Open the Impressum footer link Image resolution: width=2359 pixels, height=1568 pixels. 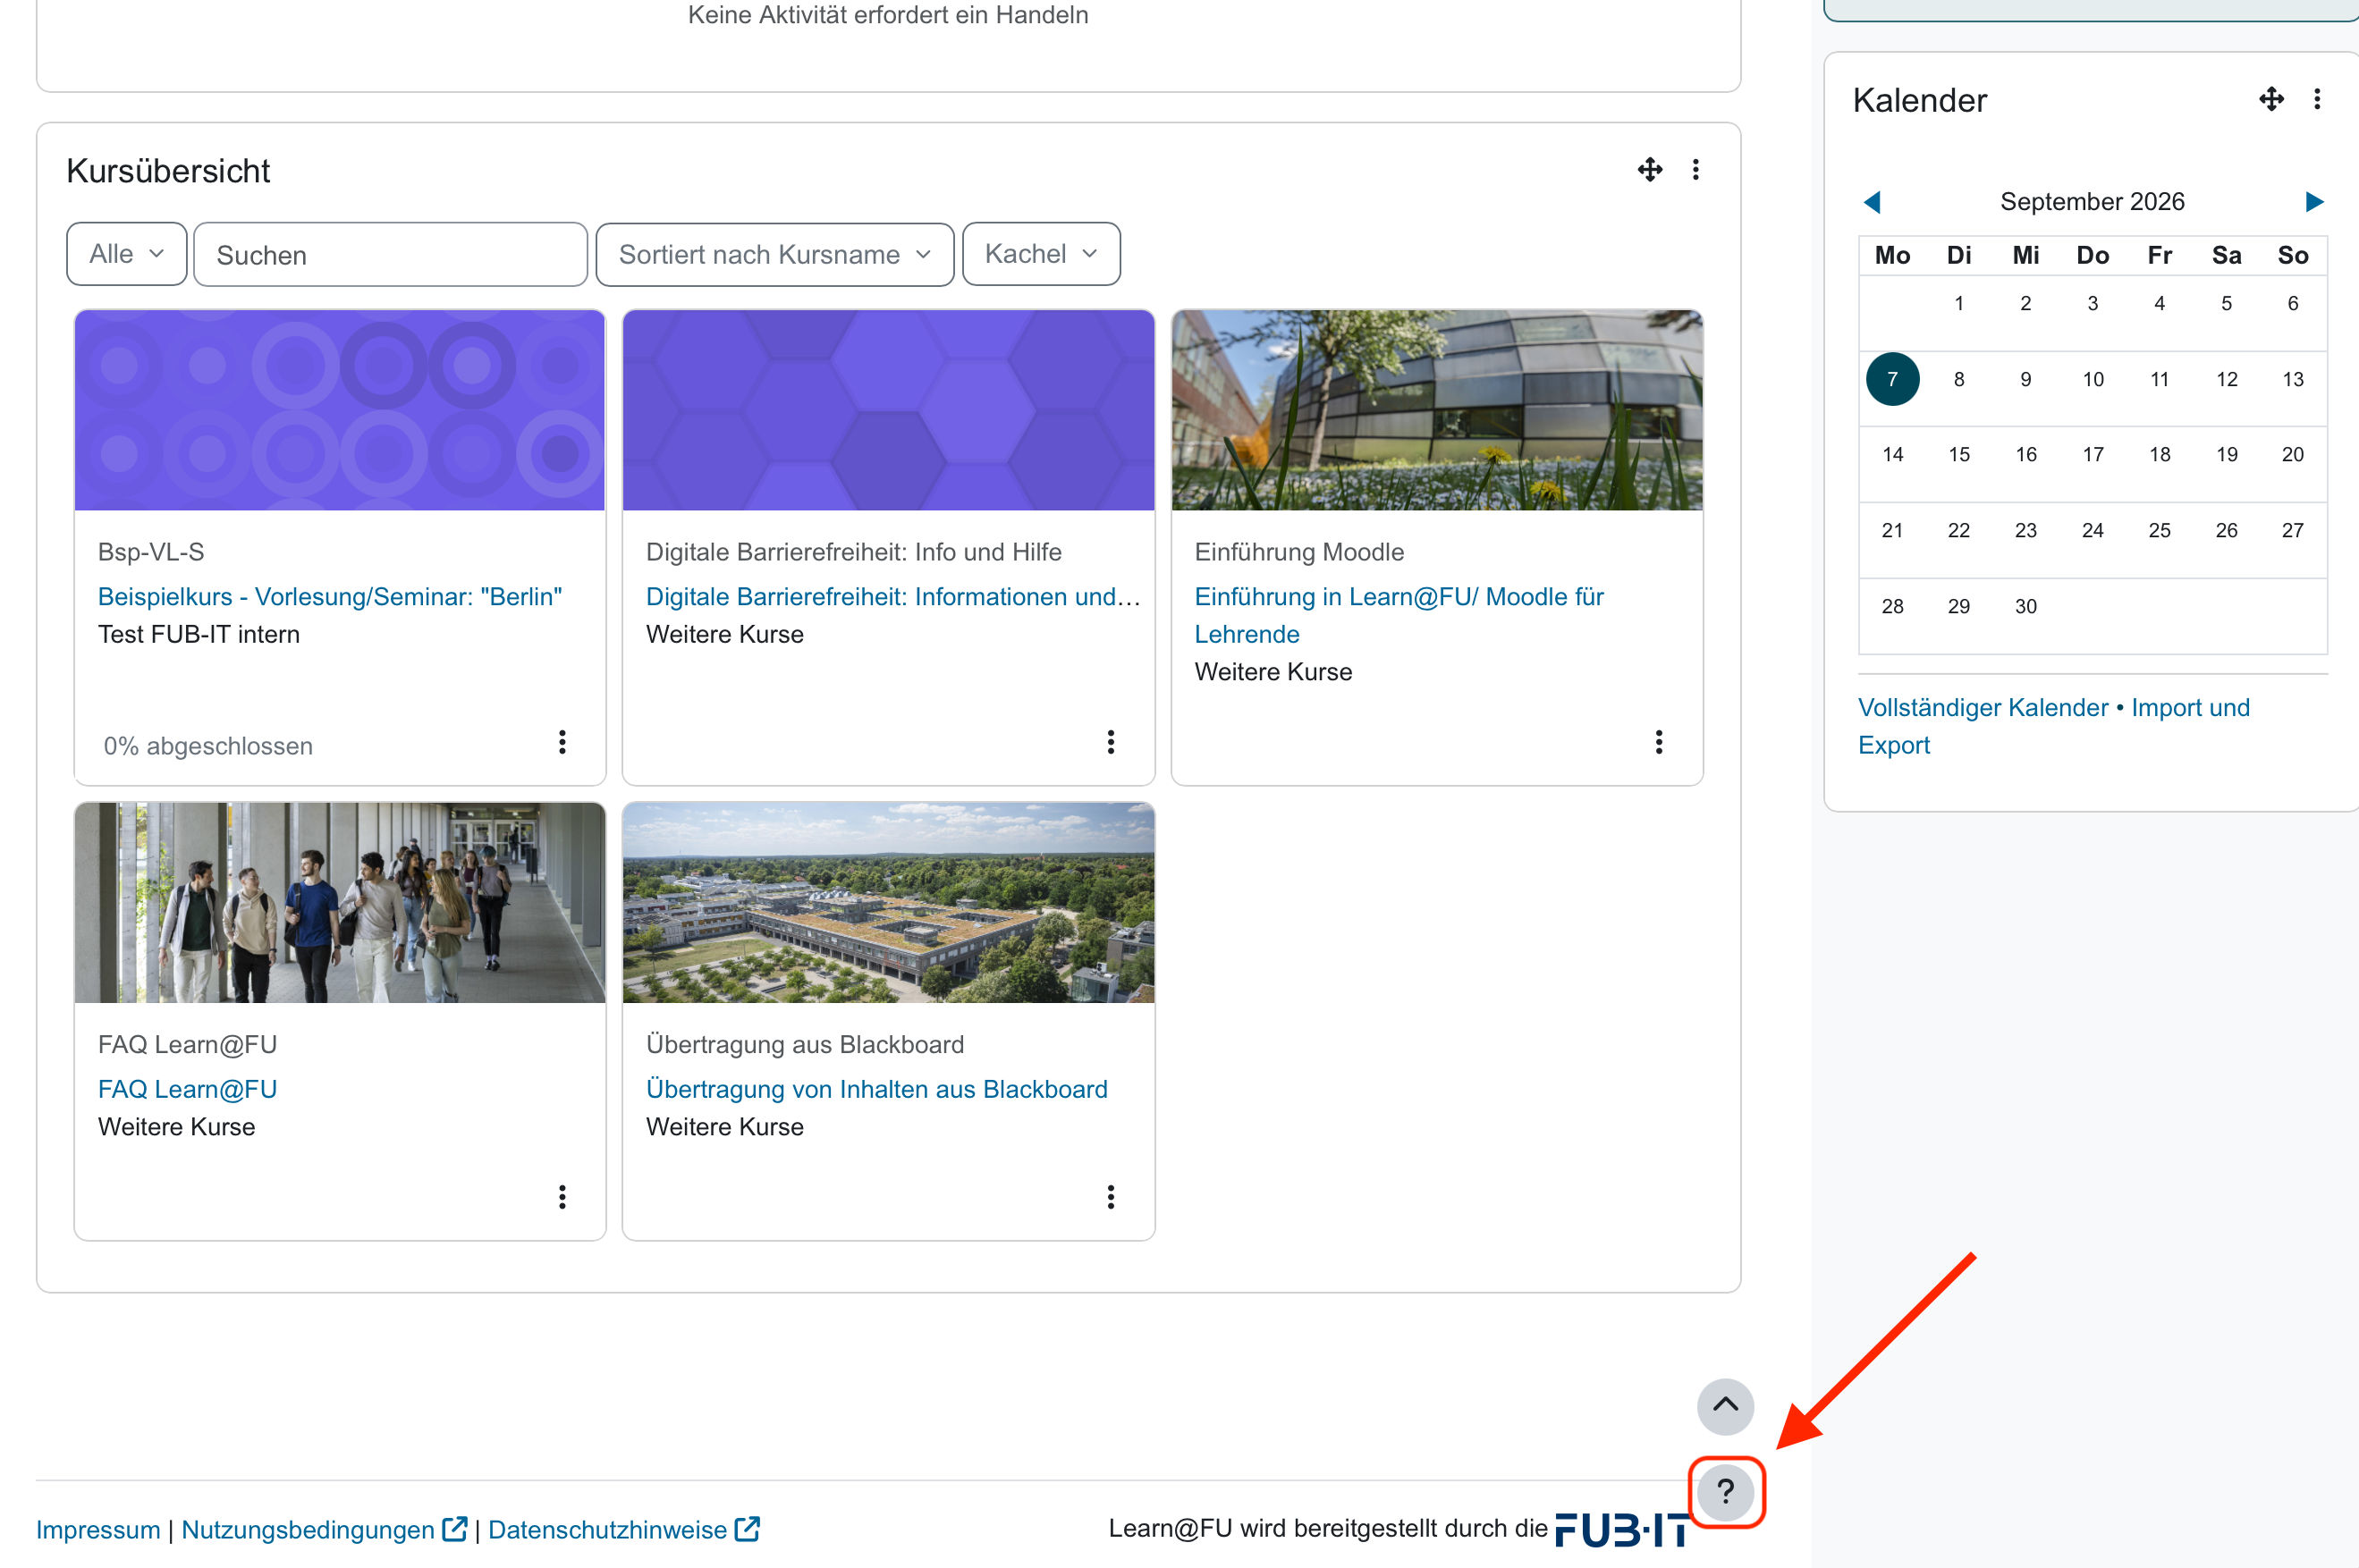point(98,1530)
